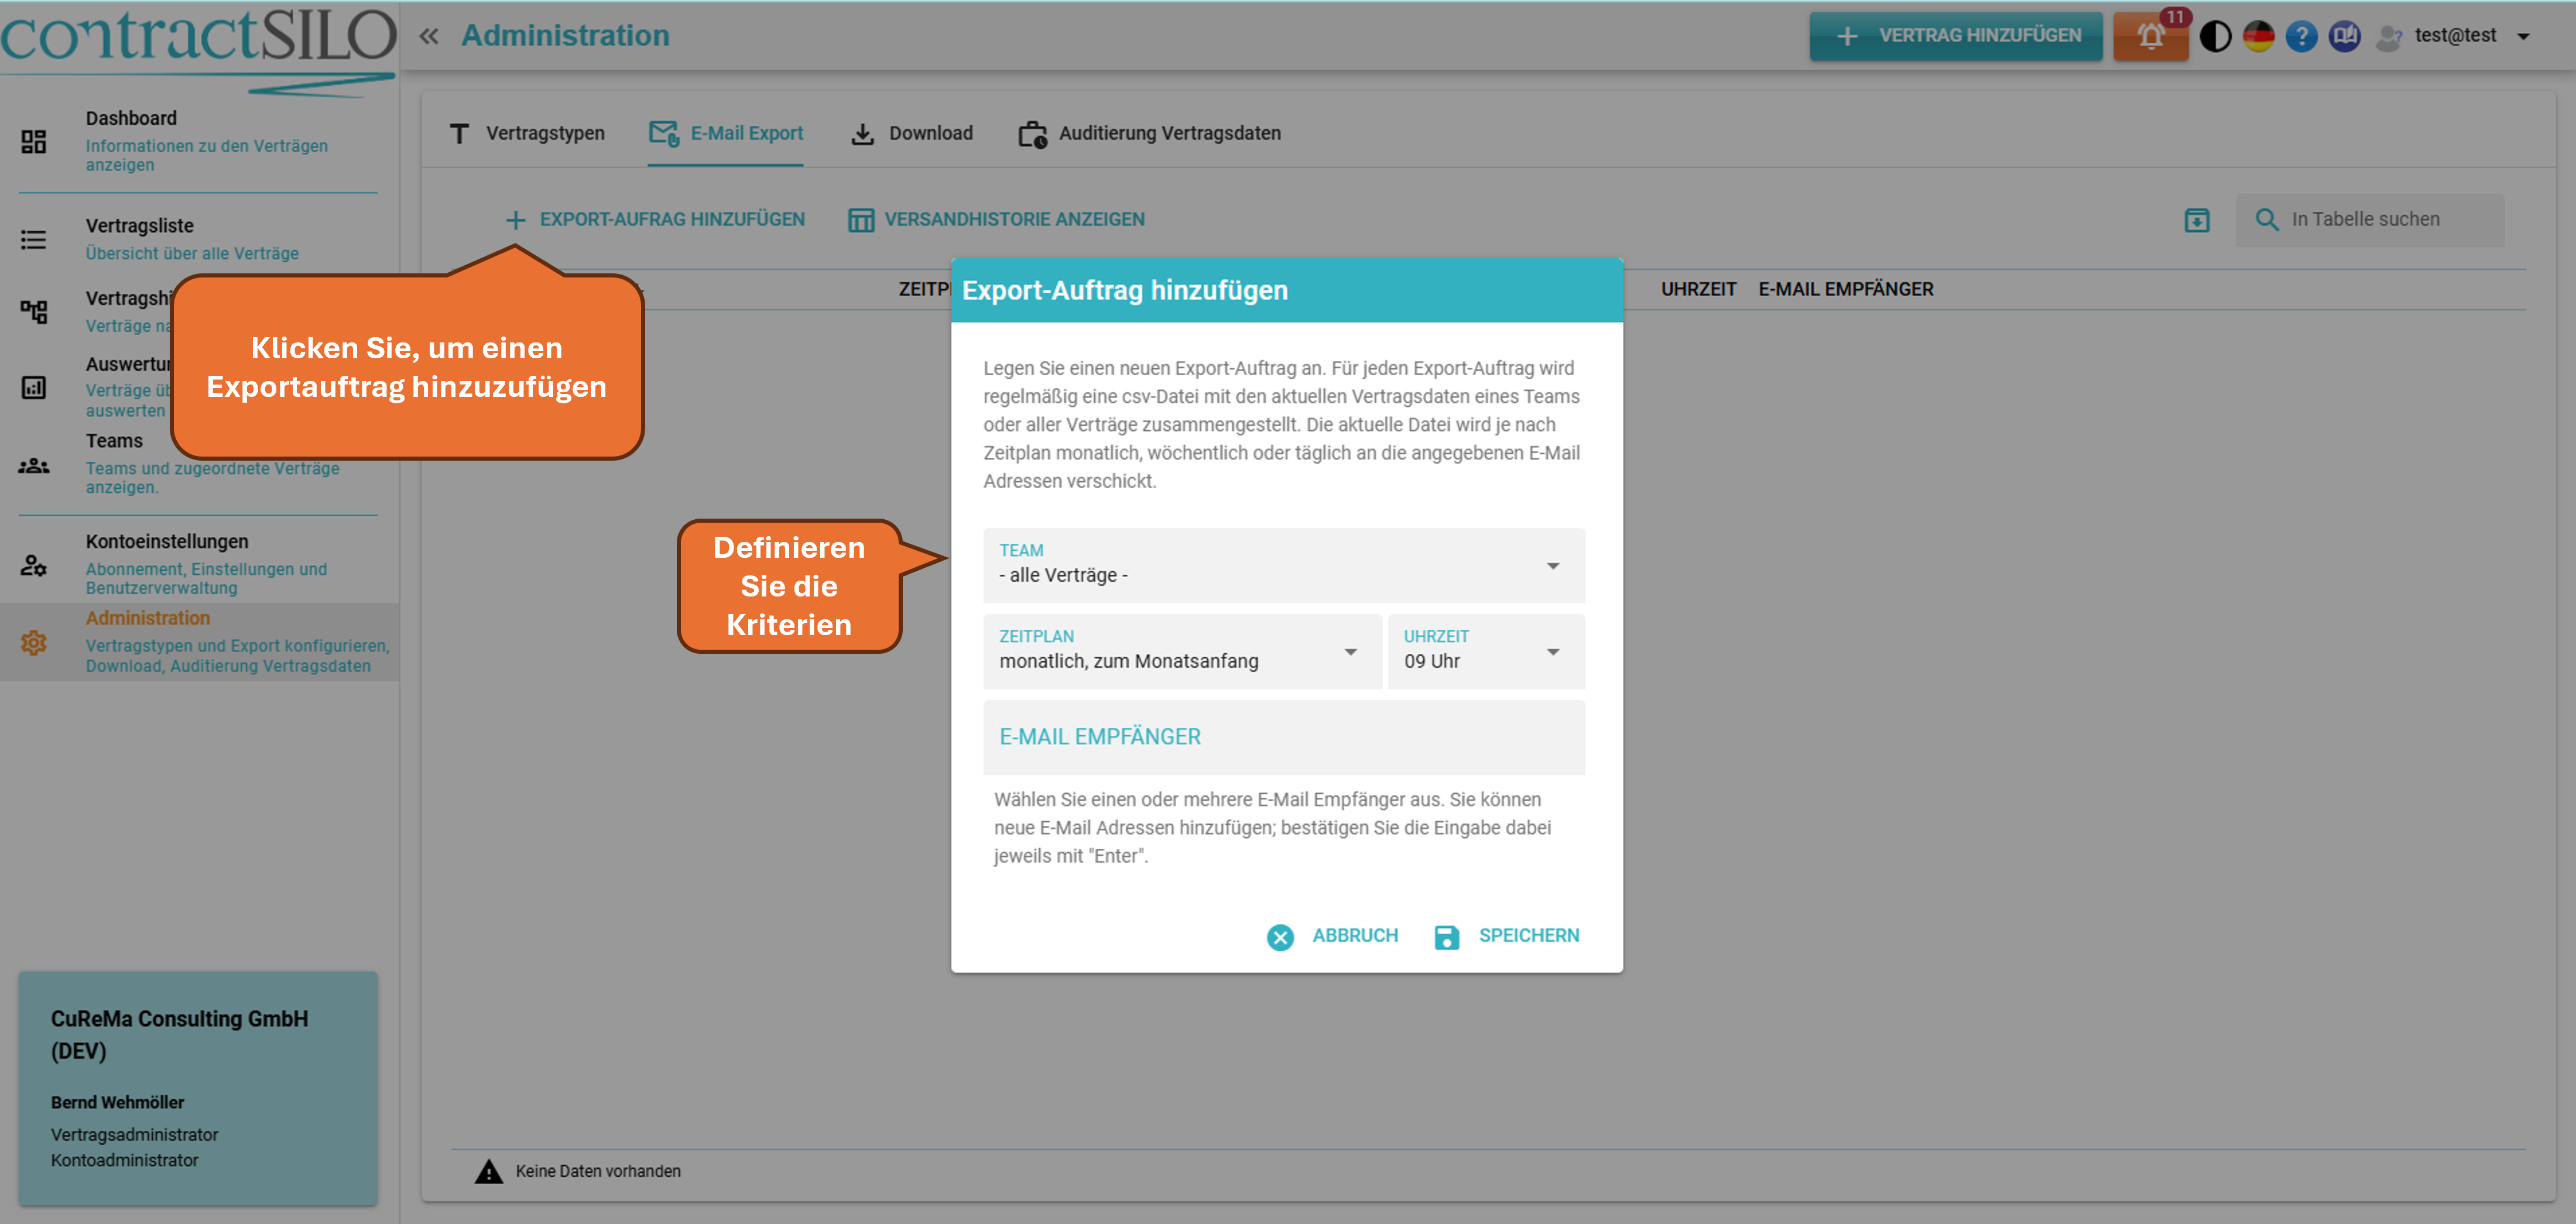Open the help question mark icon
The image size is (2576, 1224).
coord(2301,37)
